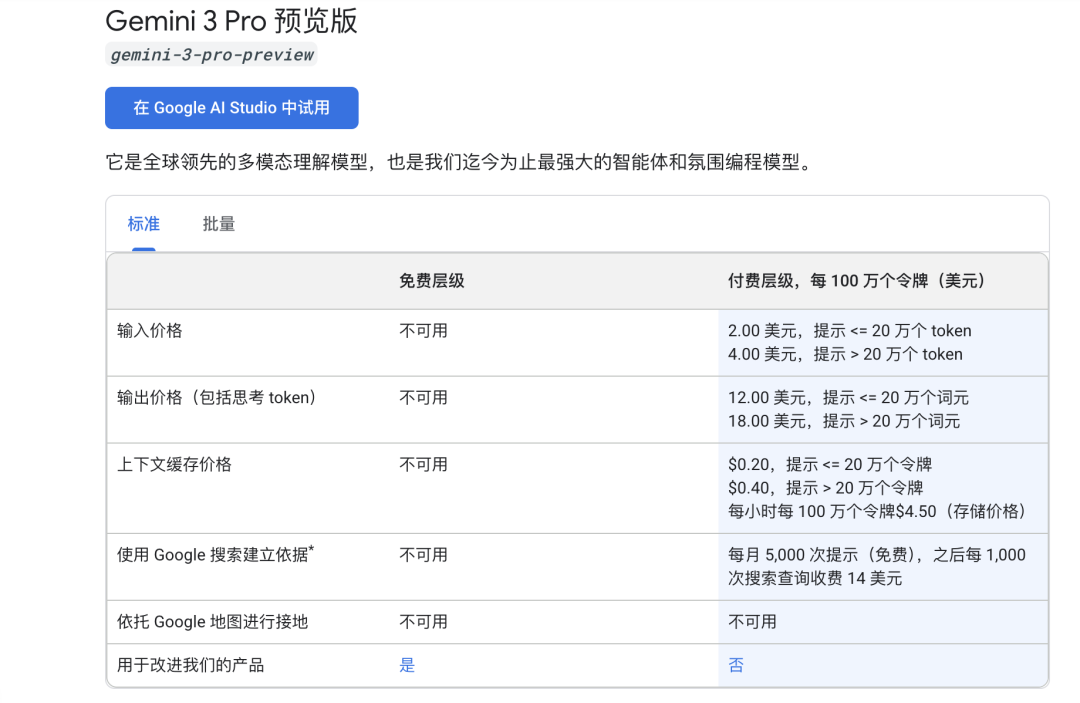Click the Gemini 3 Pro 预览版 heading
Screen dimensions: 1080x703
[231, 21]
